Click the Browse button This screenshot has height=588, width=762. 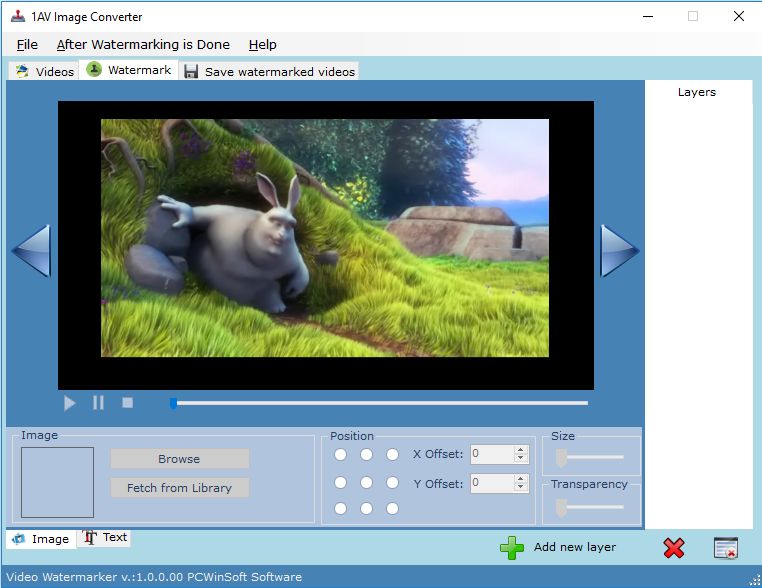[x=179, y=459]
